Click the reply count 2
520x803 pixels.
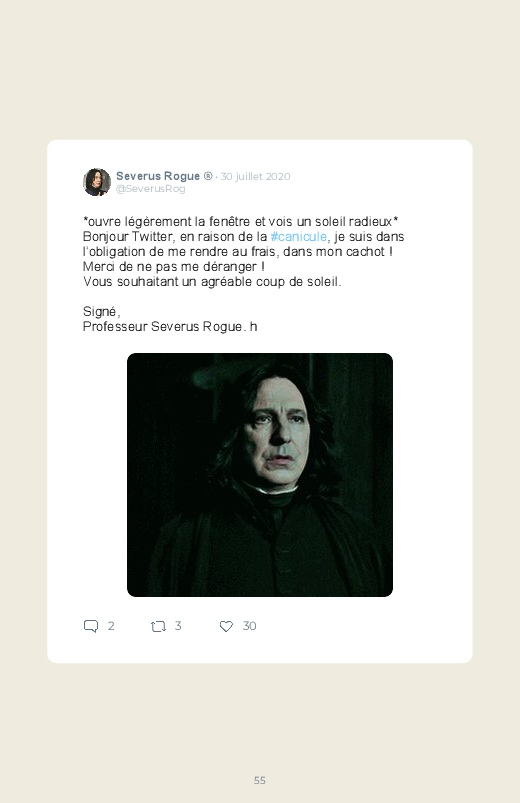click(x=111, y=626)
